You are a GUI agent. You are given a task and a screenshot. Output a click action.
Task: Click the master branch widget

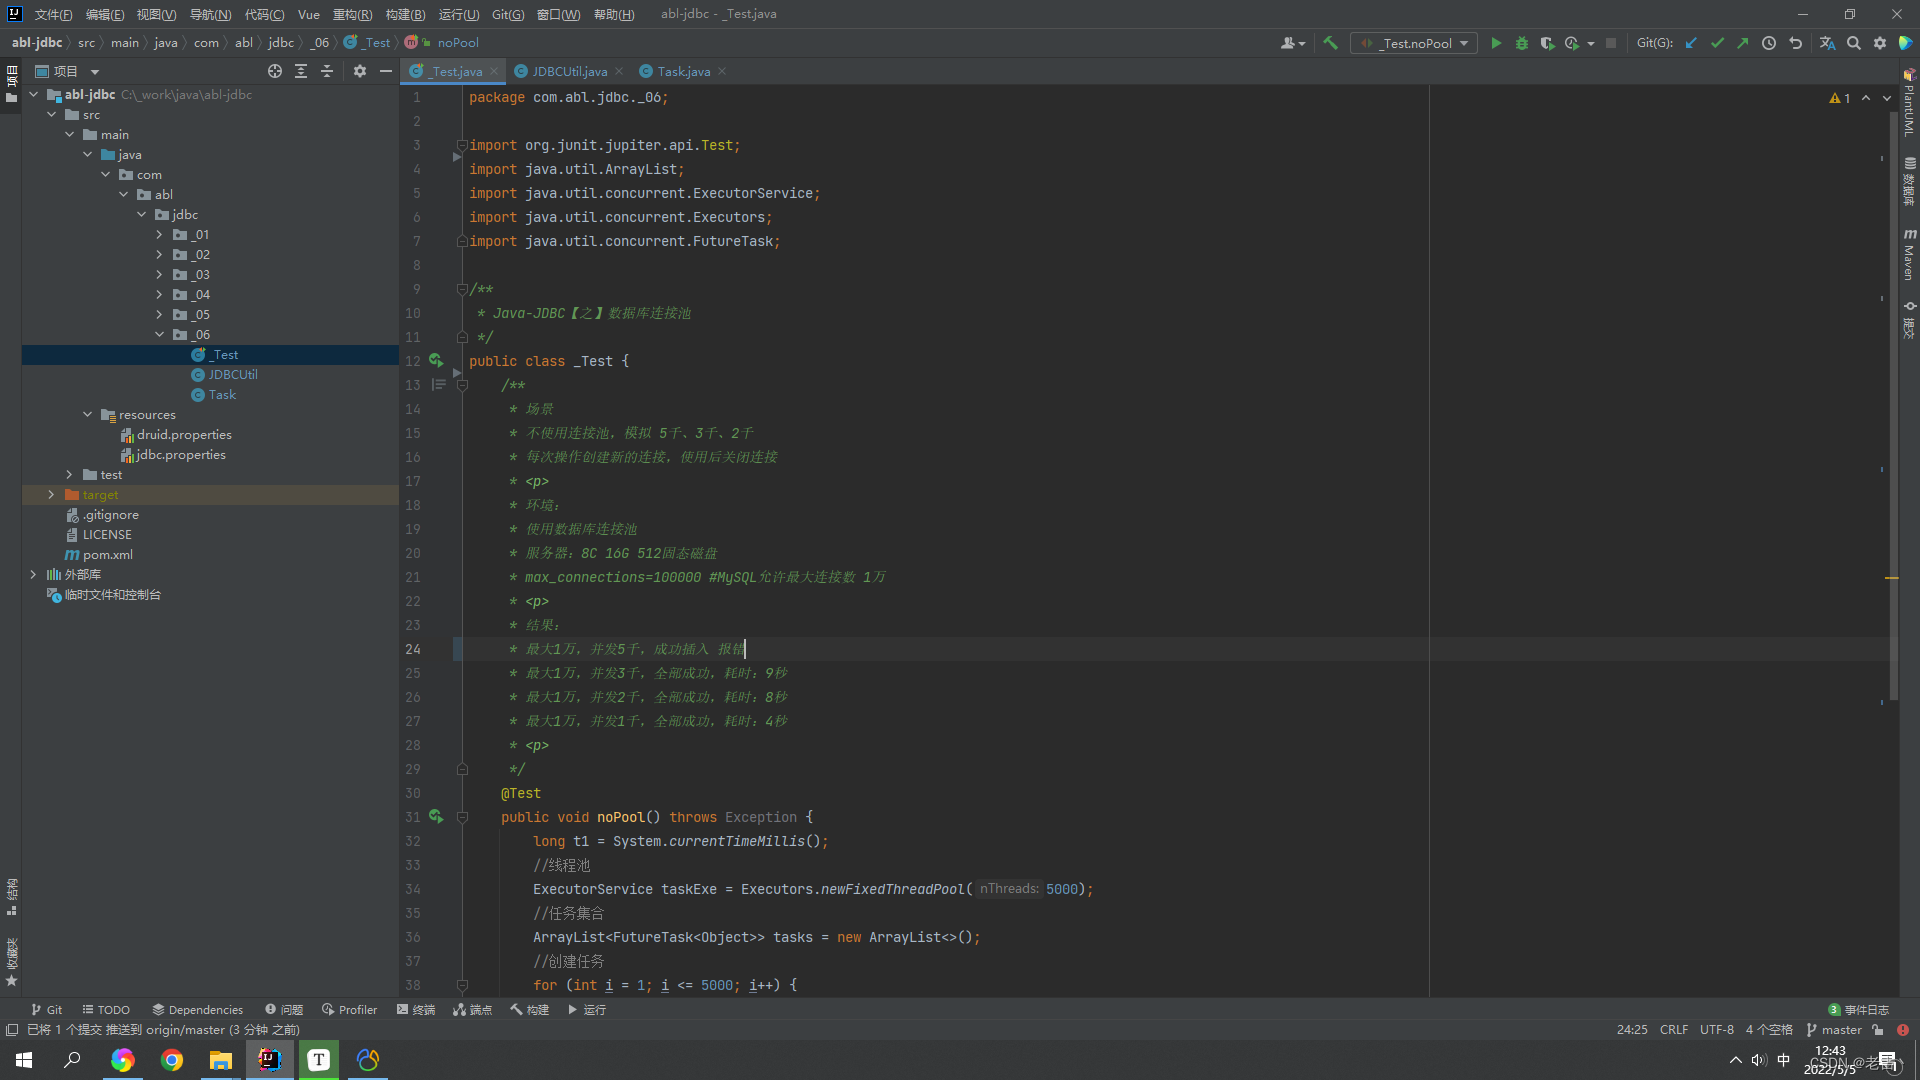pos(1834,1030)
